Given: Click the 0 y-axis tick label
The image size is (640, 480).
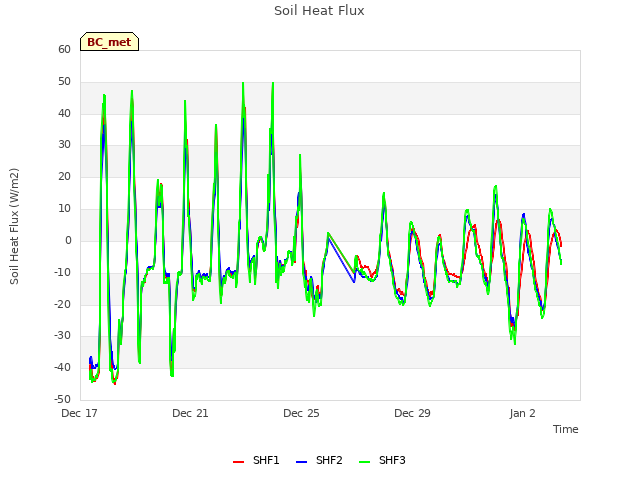Looking at the screenshot, I should [x=68, y=240].
